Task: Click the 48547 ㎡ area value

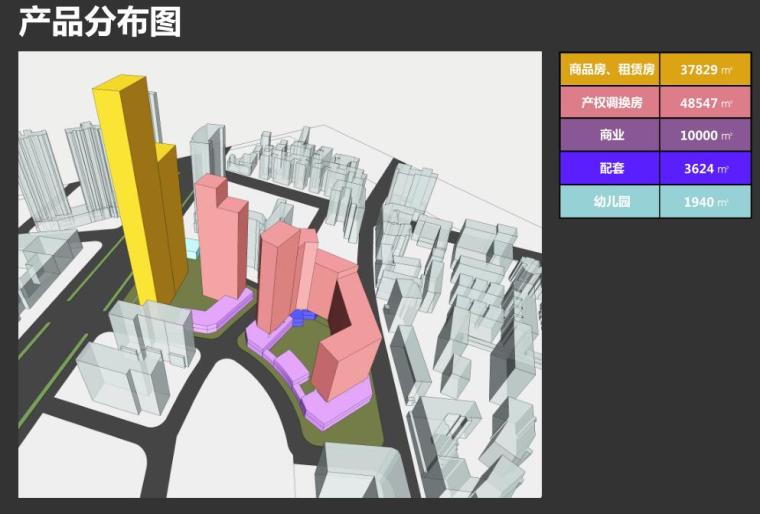Action: [x=705, y=103]
